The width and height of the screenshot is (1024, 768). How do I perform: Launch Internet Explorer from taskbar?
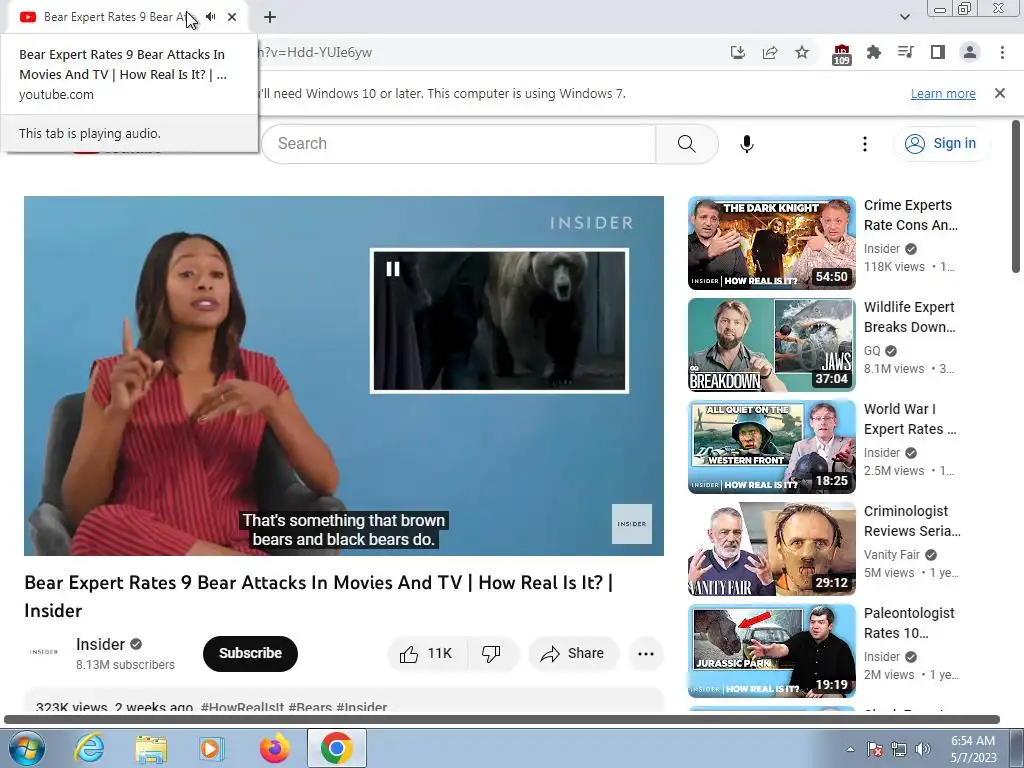click(x=89, y=748)
